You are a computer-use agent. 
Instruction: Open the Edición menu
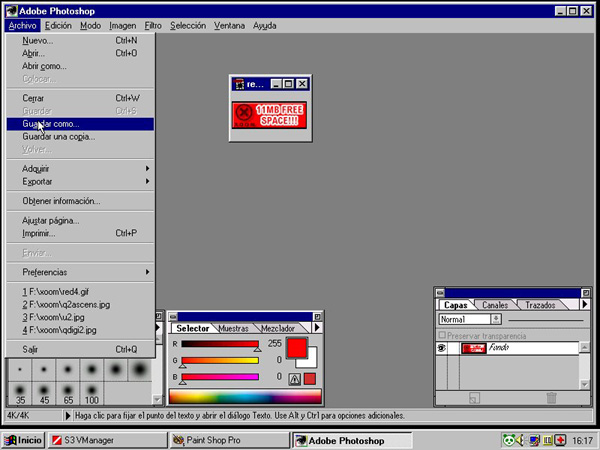coord(58,26)
